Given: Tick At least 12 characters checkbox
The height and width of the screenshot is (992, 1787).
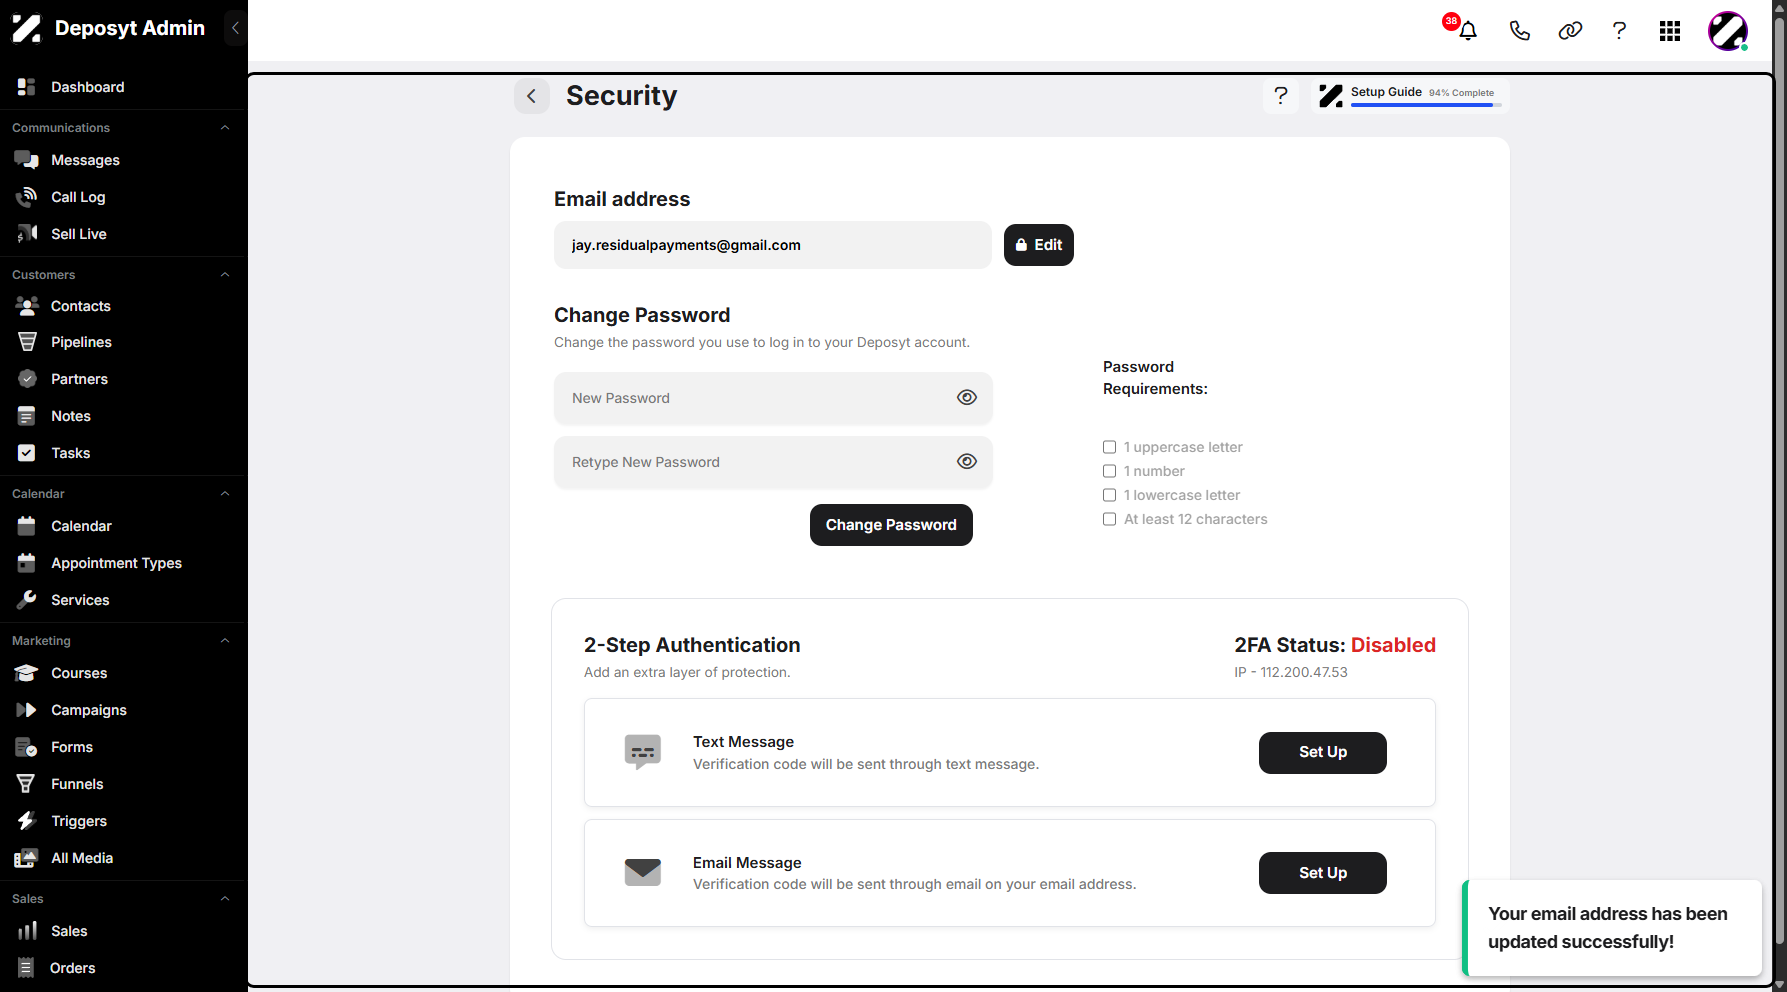Looking at the screenshot, I should 1109,519.
